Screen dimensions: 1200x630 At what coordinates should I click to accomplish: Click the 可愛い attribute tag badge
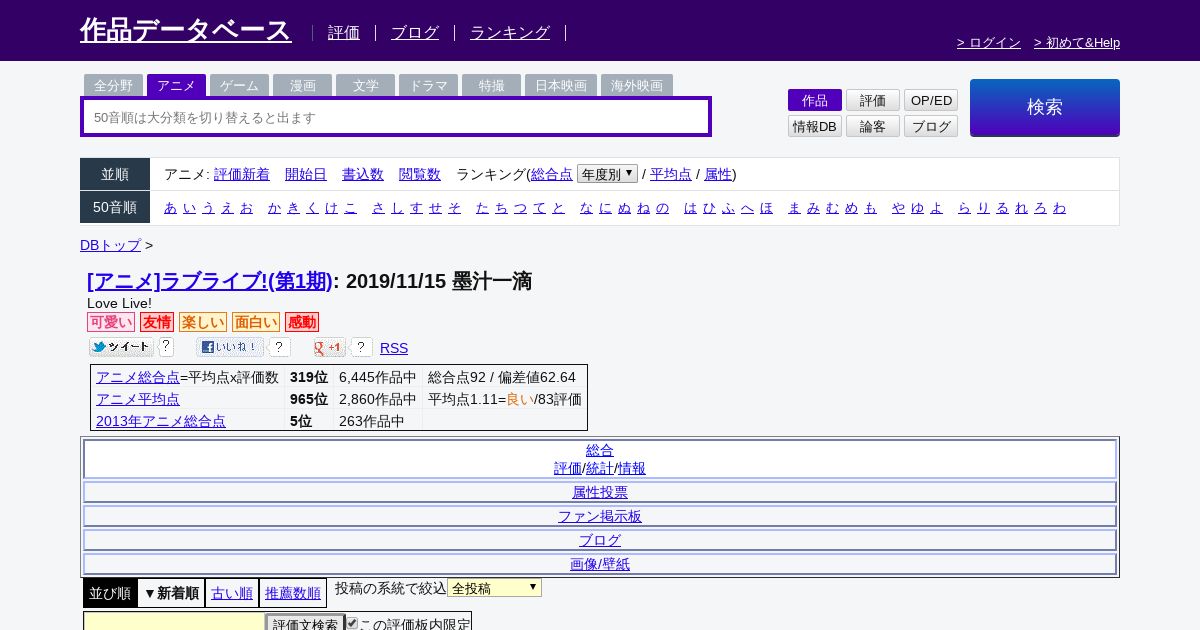pyautogui.click(x=110, y=322)
